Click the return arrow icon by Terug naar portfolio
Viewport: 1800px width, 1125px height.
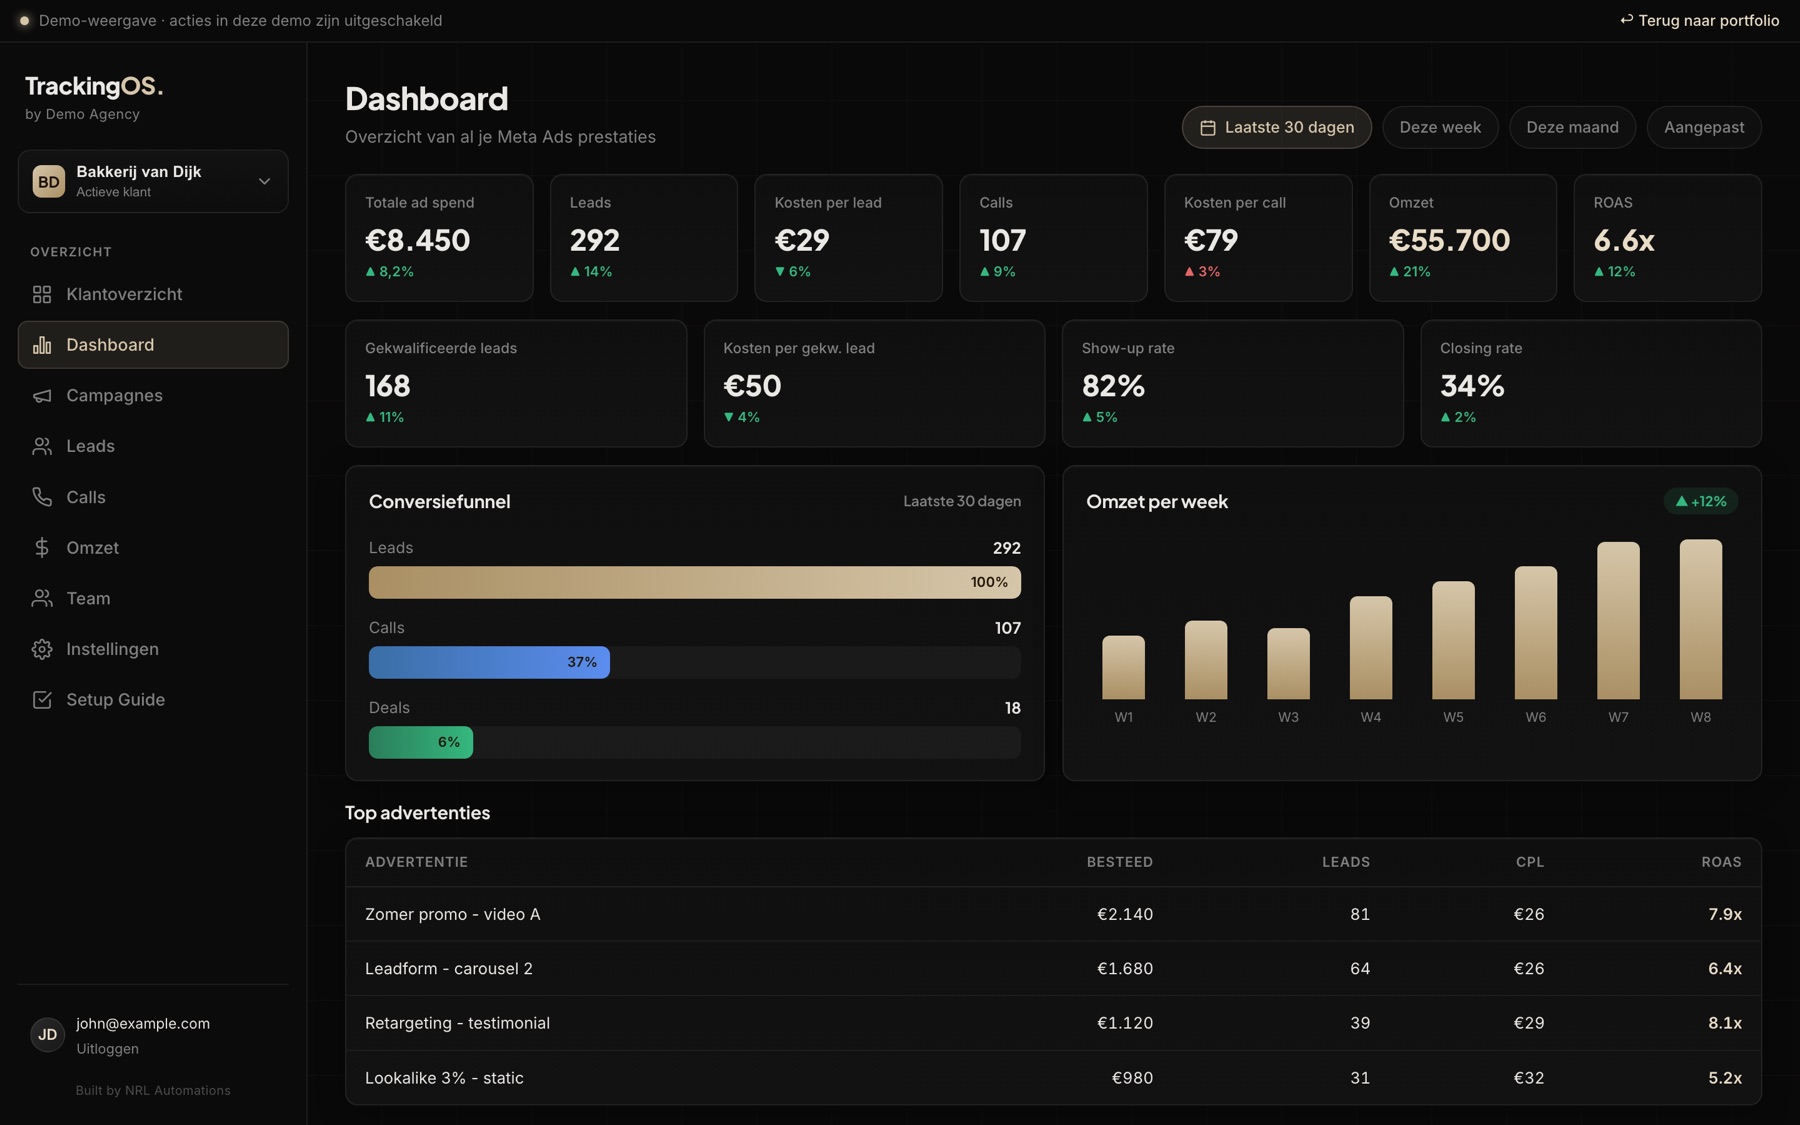1626,20
